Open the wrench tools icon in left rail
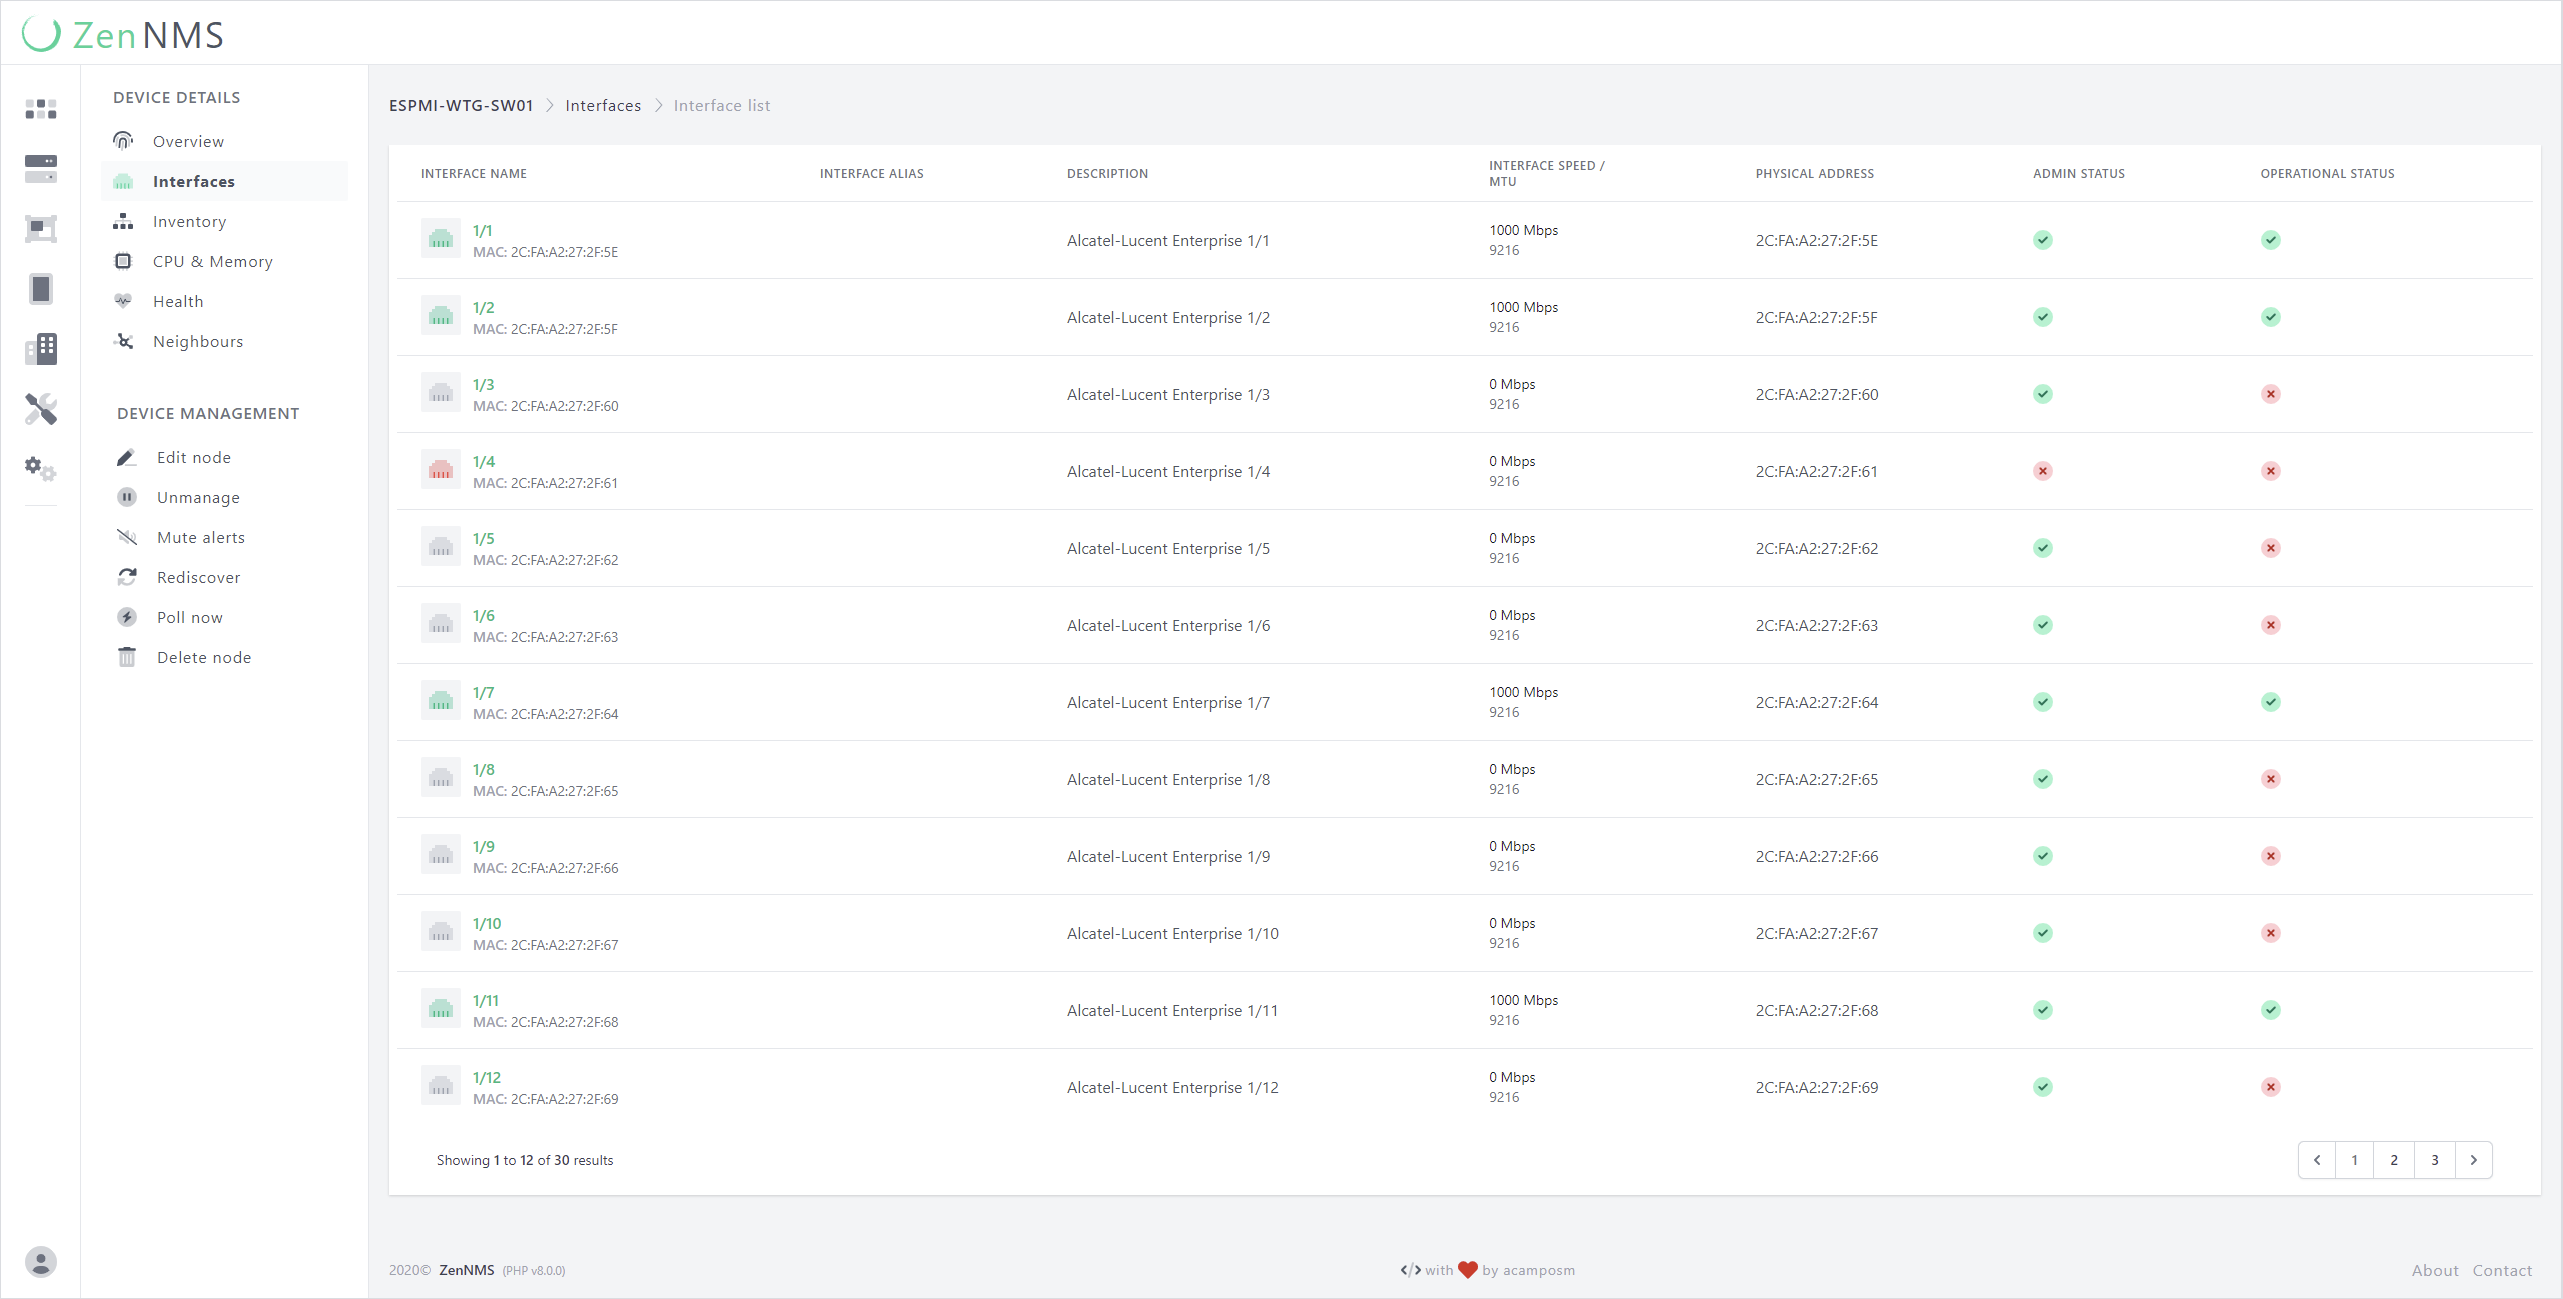The height and width of the screenshot is (1299, 2563). [x=41, y=409]
